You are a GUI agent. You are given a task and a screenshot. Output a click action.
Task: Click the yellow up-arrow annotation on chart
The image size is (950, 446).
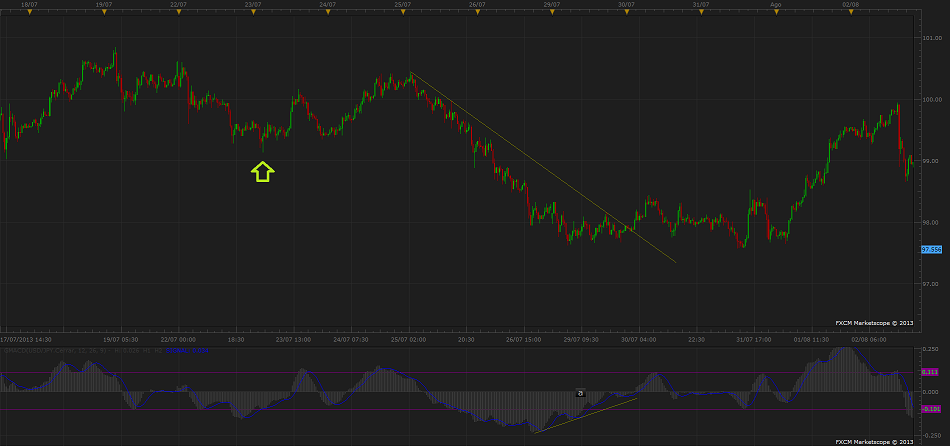(x=262, y=172)
